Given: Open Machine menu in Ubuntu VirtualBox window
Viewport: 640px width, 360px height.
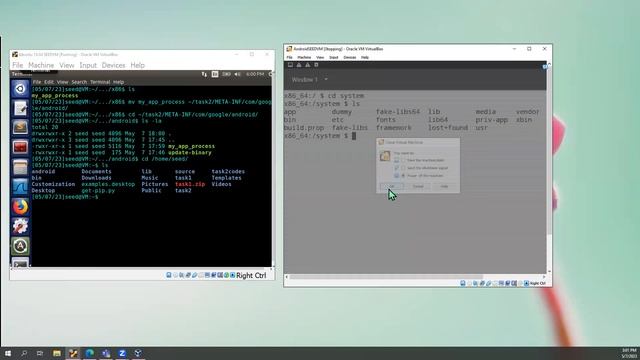Looking at the screenshot, I should point(41,65).
